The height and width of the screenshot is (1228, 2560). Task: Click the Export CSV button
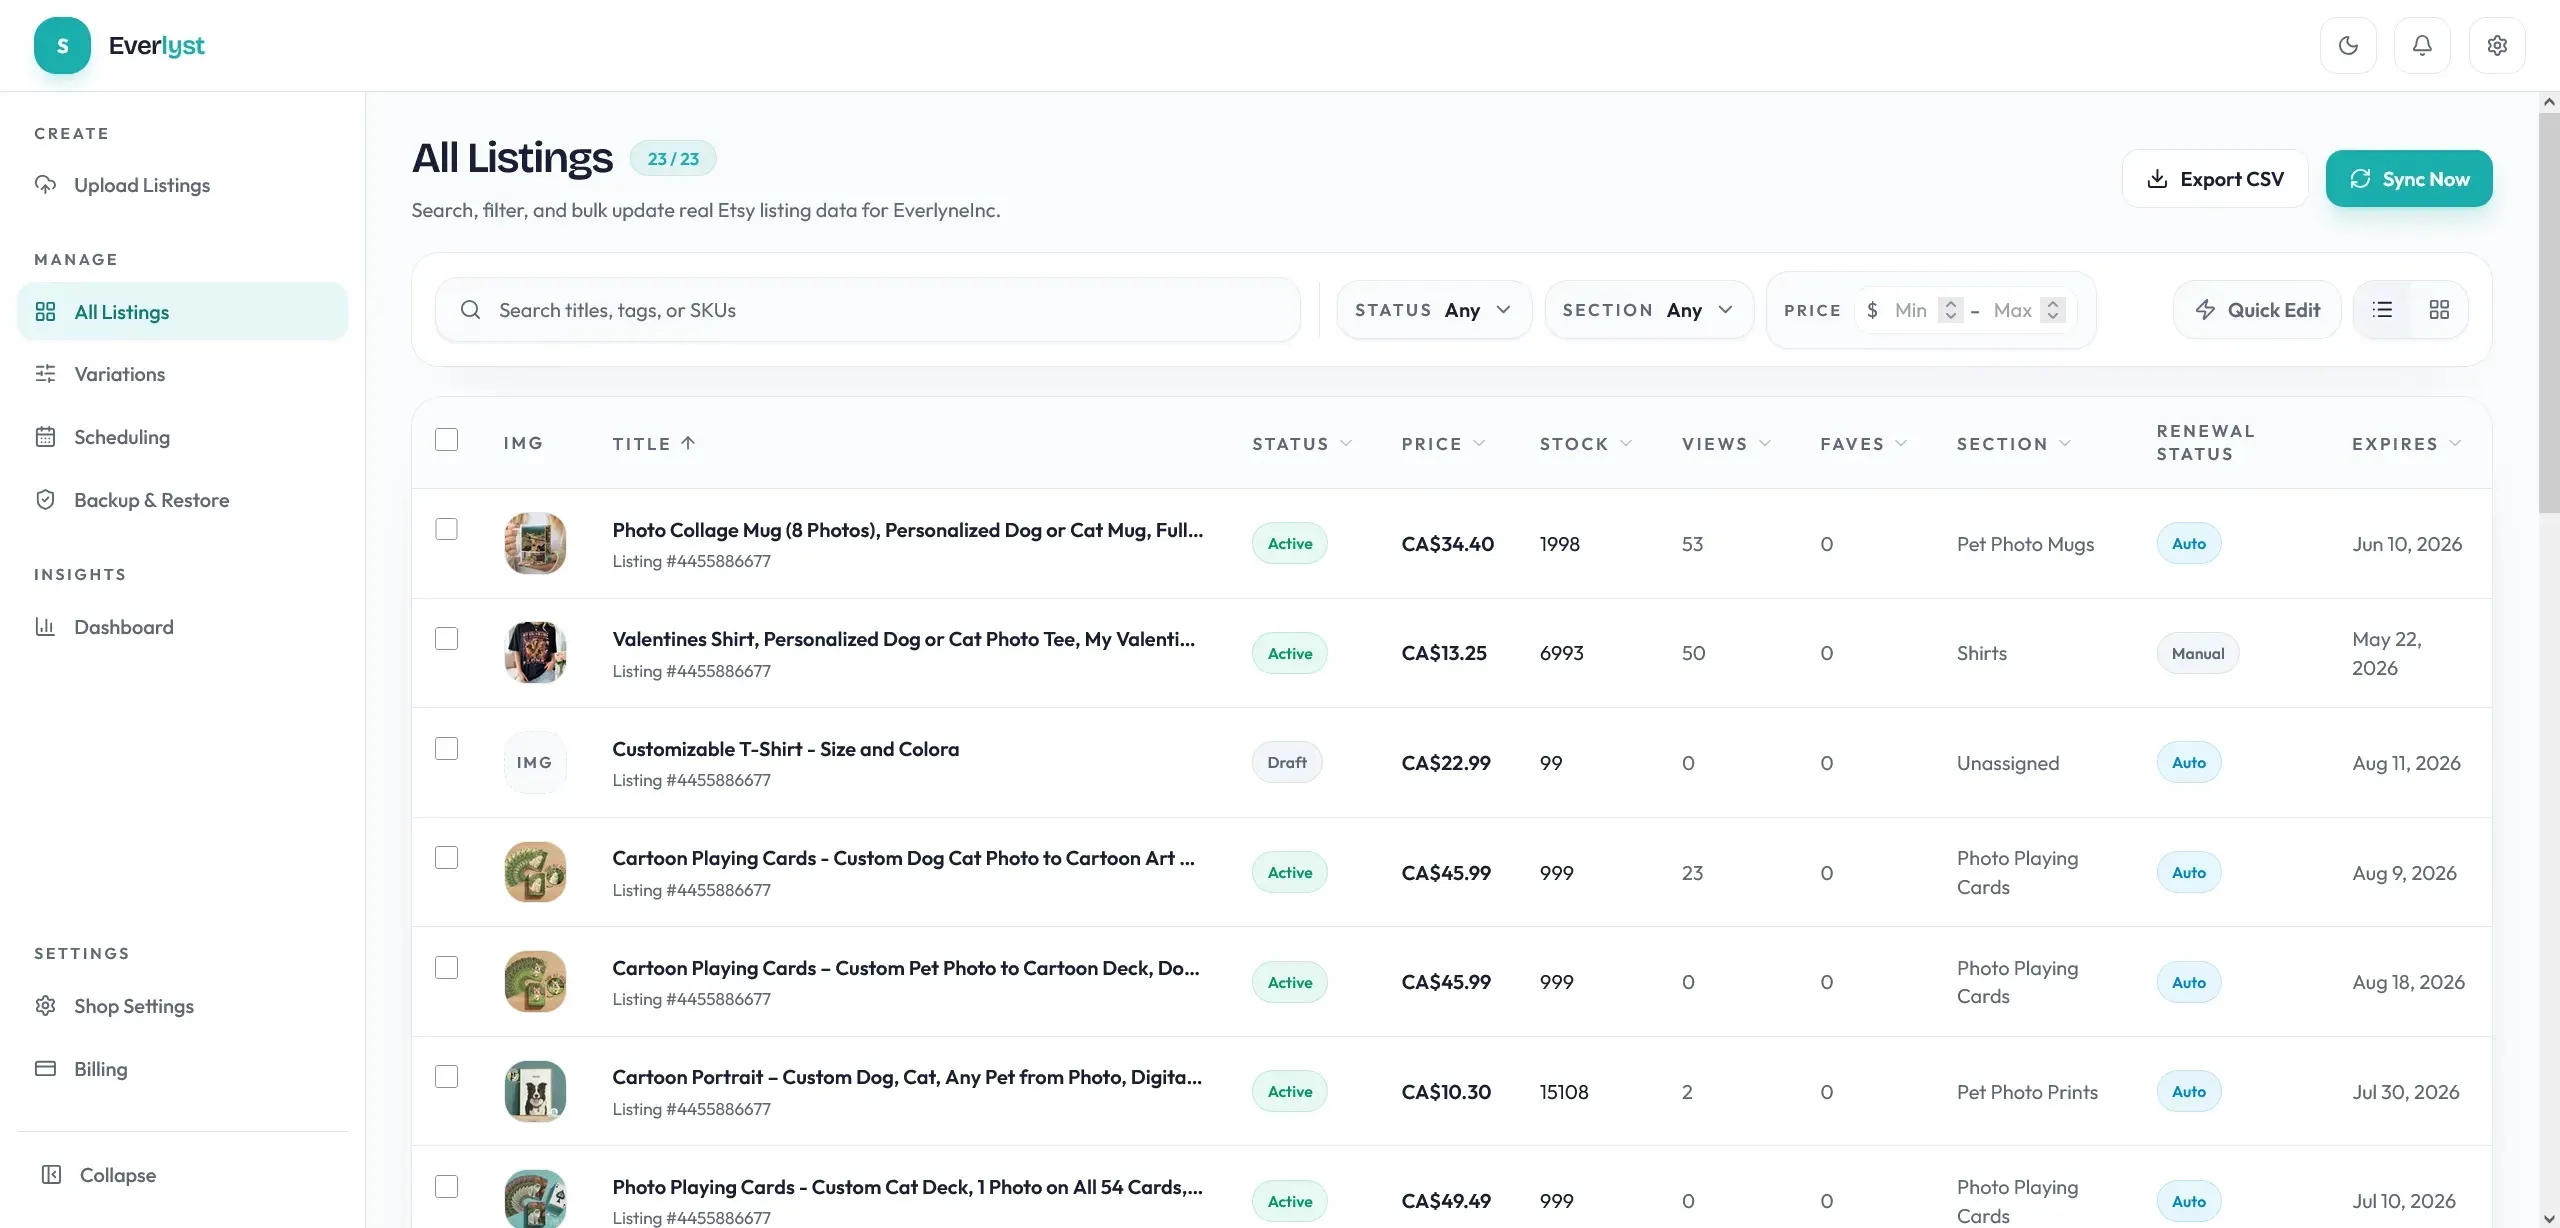(x=2215, y=179)
